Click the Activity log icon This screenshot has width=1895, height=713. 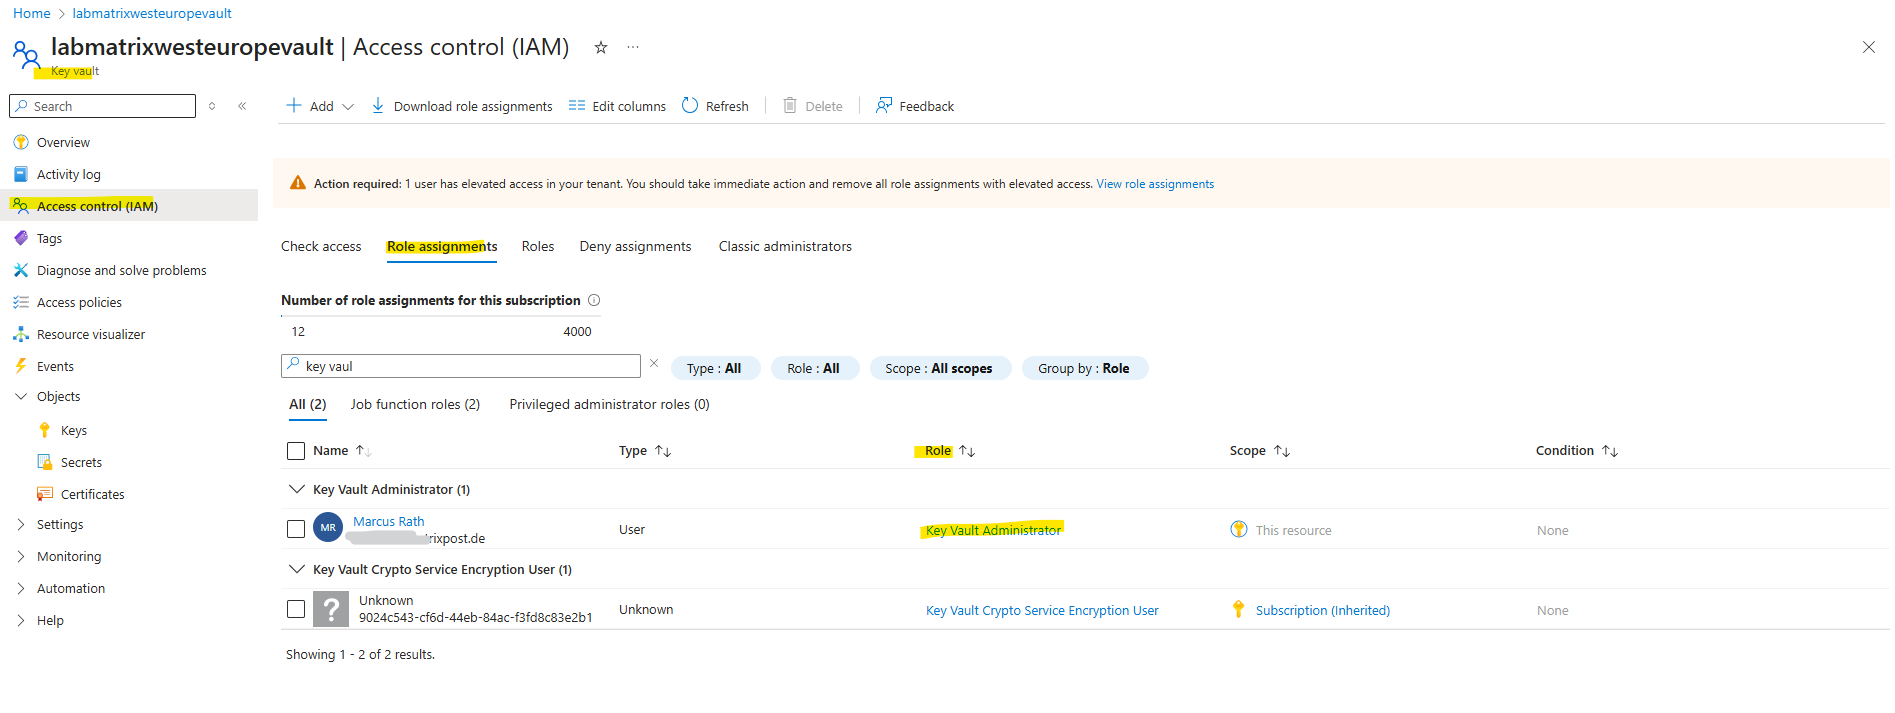(21, 174)
